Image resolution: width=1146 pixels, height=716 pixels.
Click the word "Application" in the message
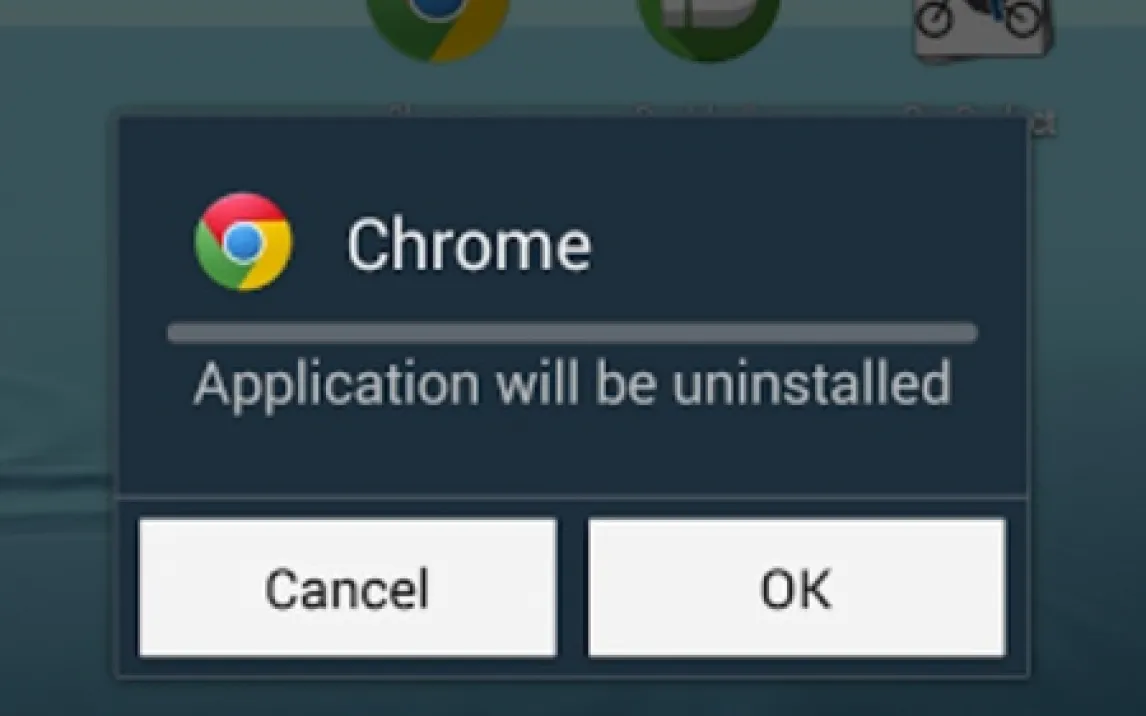pyautogui.click(x=336, y=385)
